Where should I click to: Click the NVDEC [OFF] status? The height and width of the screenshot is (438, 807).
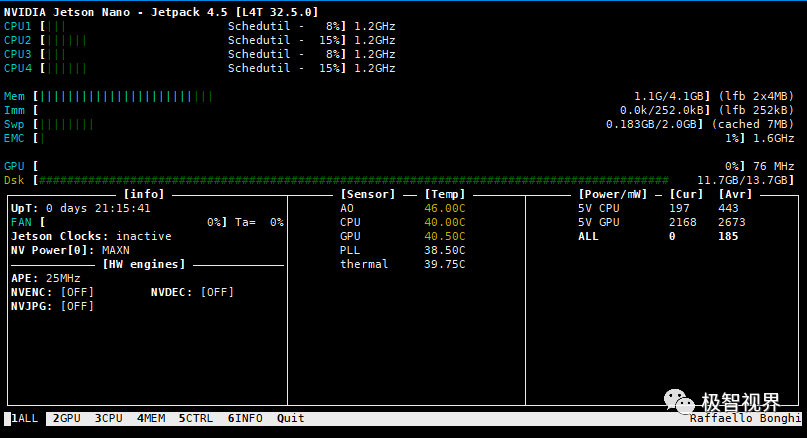click(x=217, y=292)
